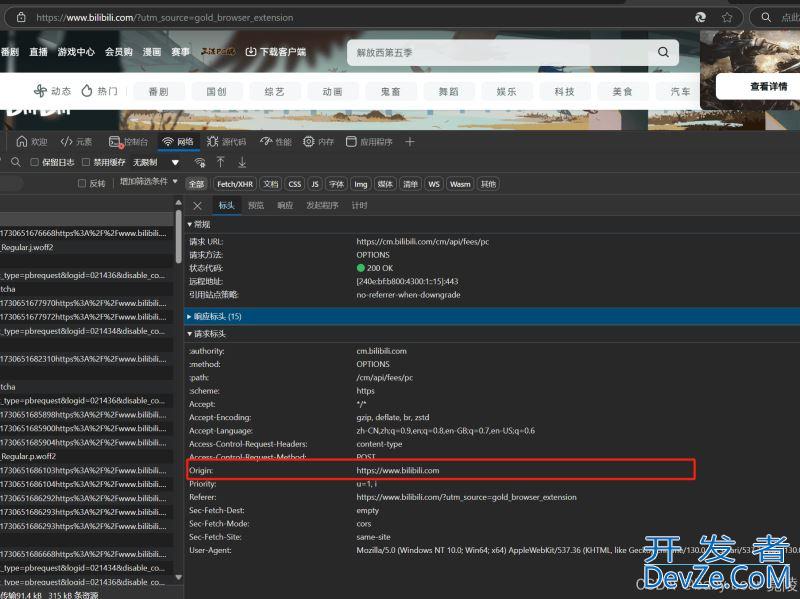Enable the 禁用缓存 checkbox
800x599 pixels.
coord(86,162)
